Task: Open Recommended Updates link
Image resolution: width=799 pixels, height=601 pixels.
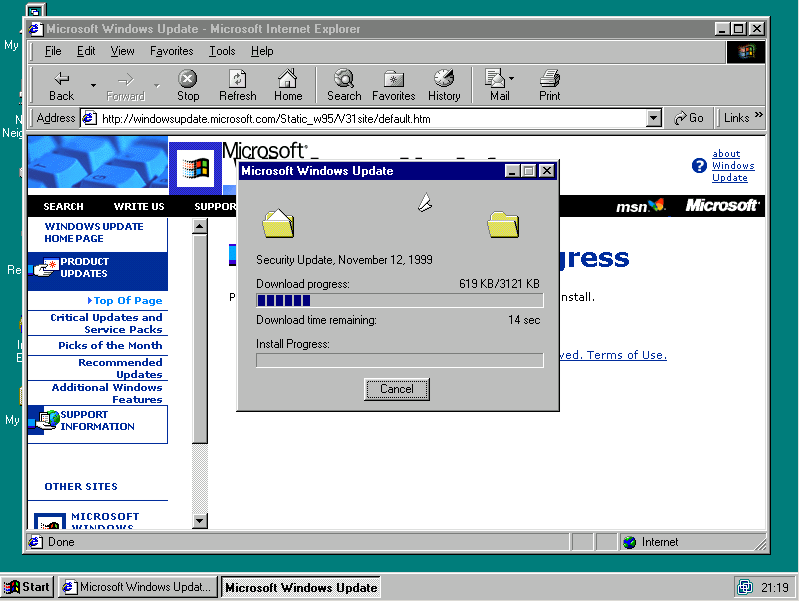Action: coord(120,368)
